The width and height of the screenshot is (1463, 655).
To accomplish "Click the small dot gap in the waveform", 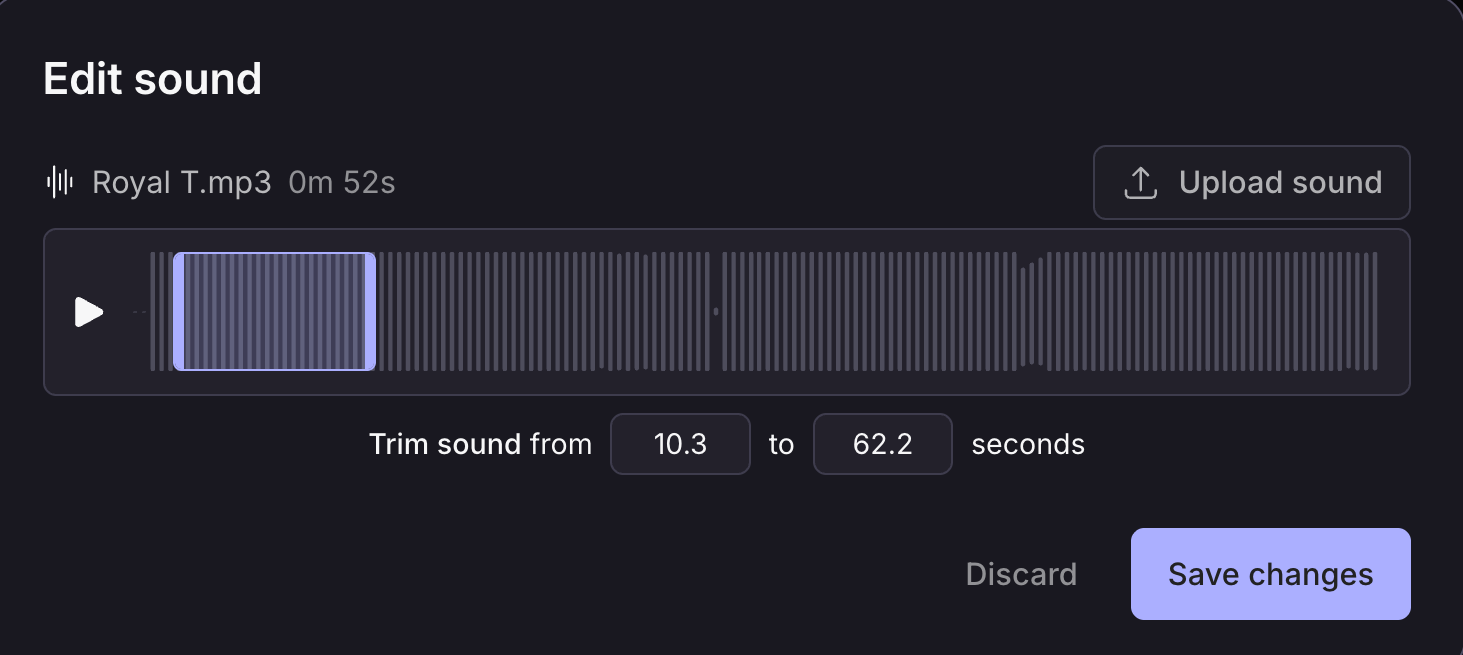I will [x=716, y=312].
